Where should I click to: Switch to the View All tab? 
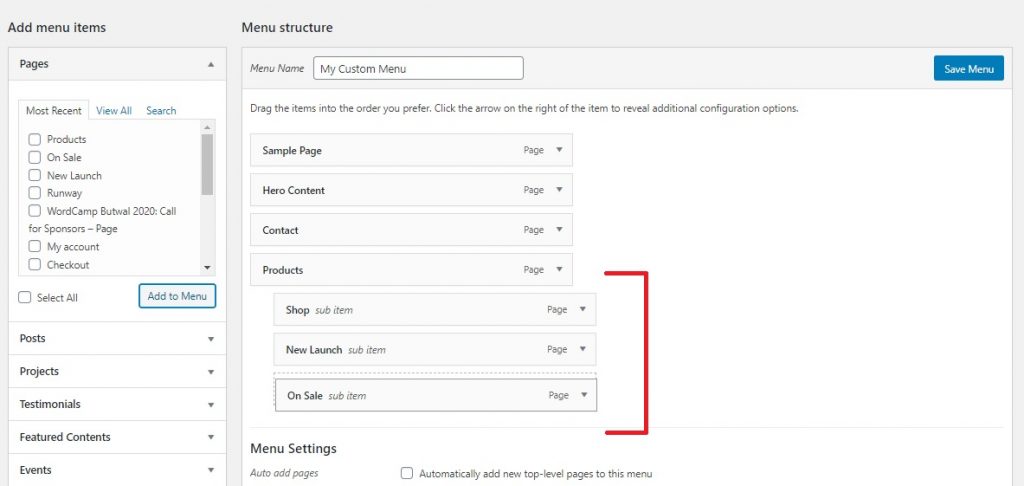tap(114, 110)
